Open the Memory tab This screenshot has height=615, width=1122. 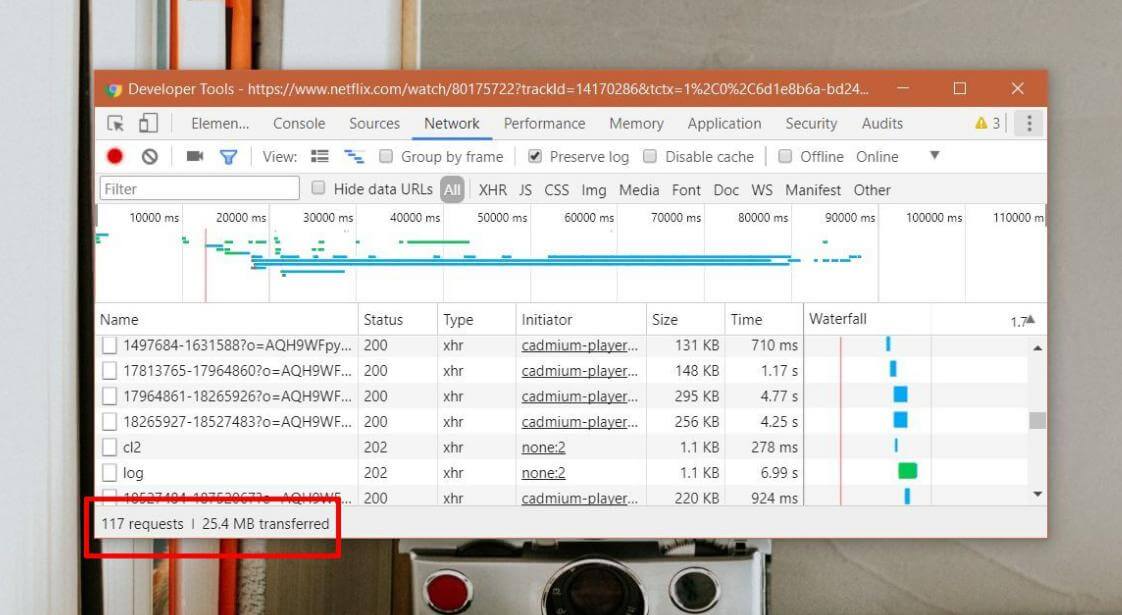(x=636, y=124)
